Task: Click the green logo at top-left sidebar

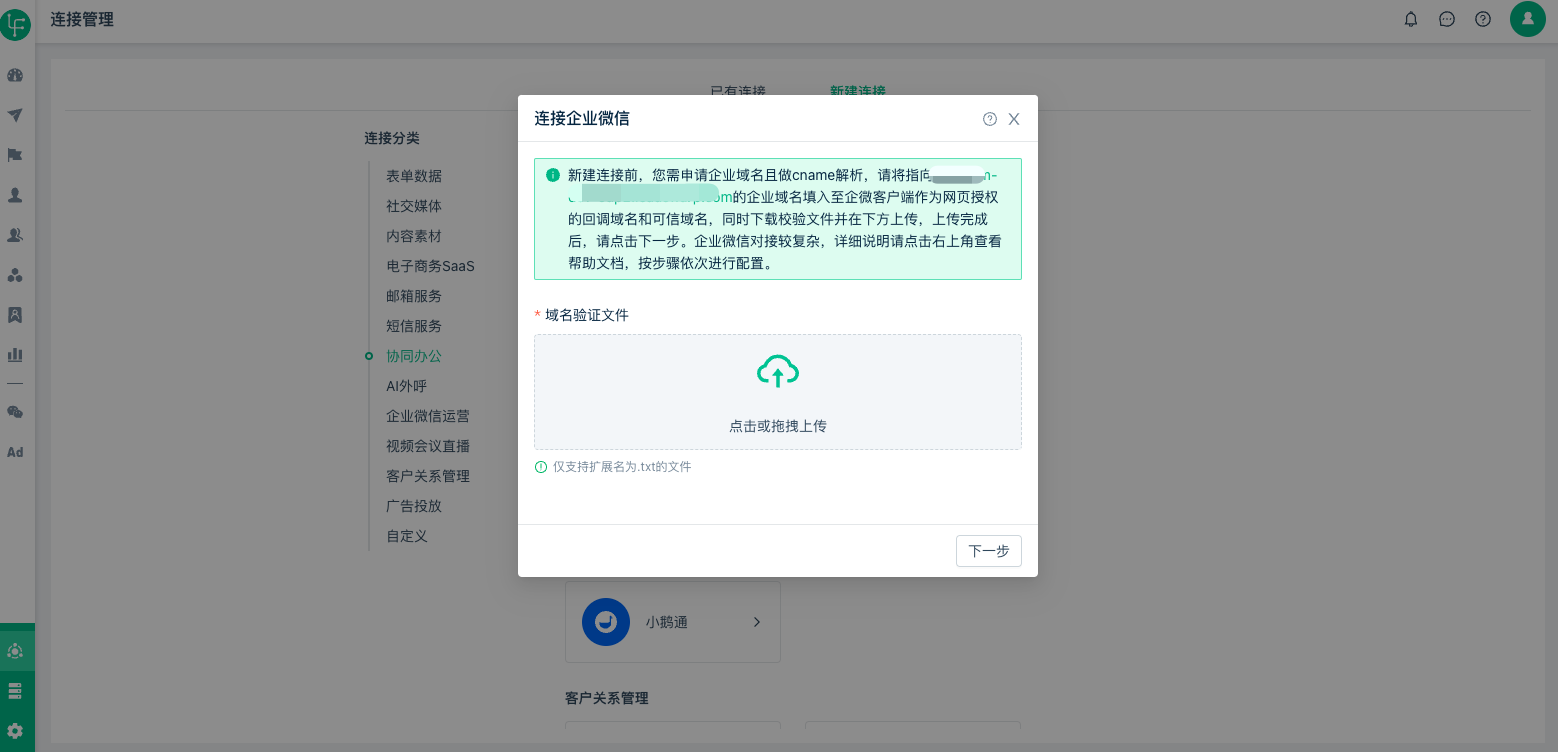Action: [x=15, y=24]
